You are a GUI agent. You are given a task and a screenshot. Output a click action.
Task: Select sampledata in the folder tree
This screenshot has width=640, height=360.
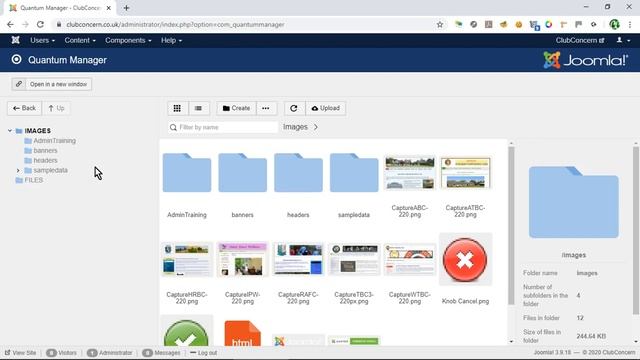tap(51, 170)
